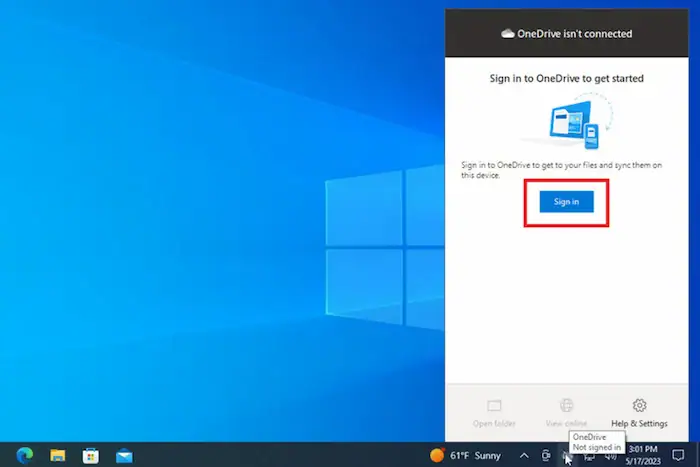Open Microsoft Store from taskbar
The height and width of the screenshot is (467, 700).
click(x=91, y=456)
